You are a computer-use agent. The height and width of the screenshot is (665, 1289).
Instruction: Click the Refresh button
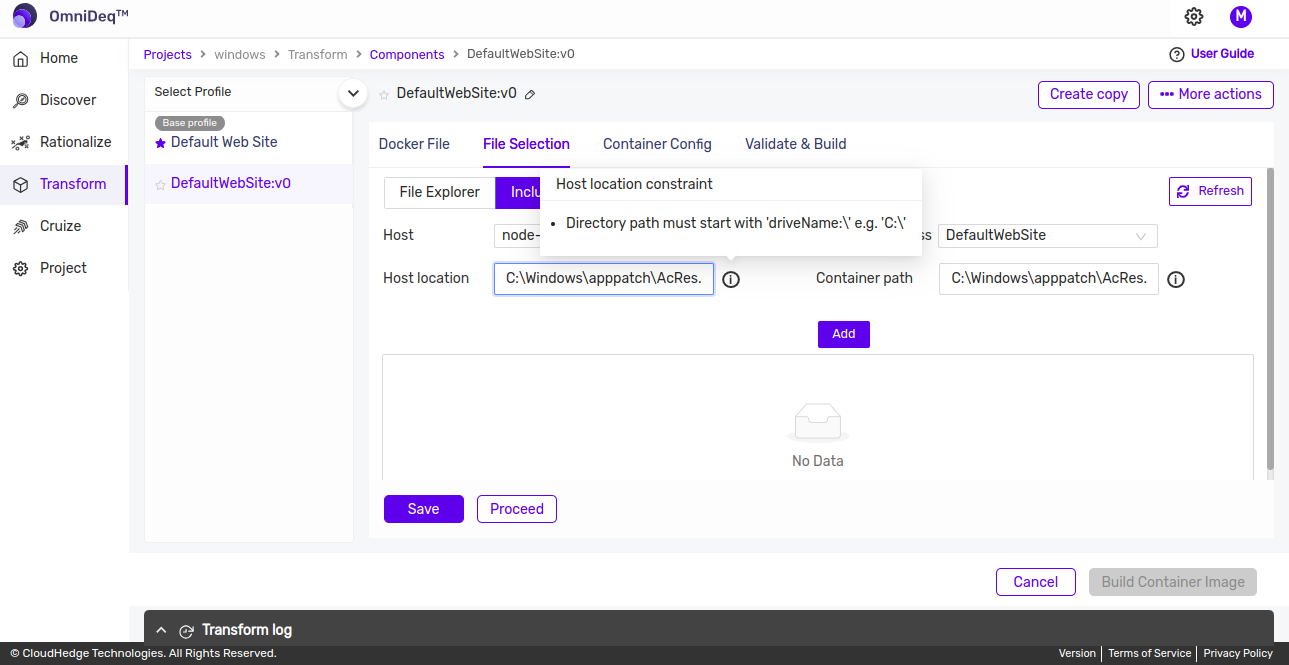(1210, 191)
